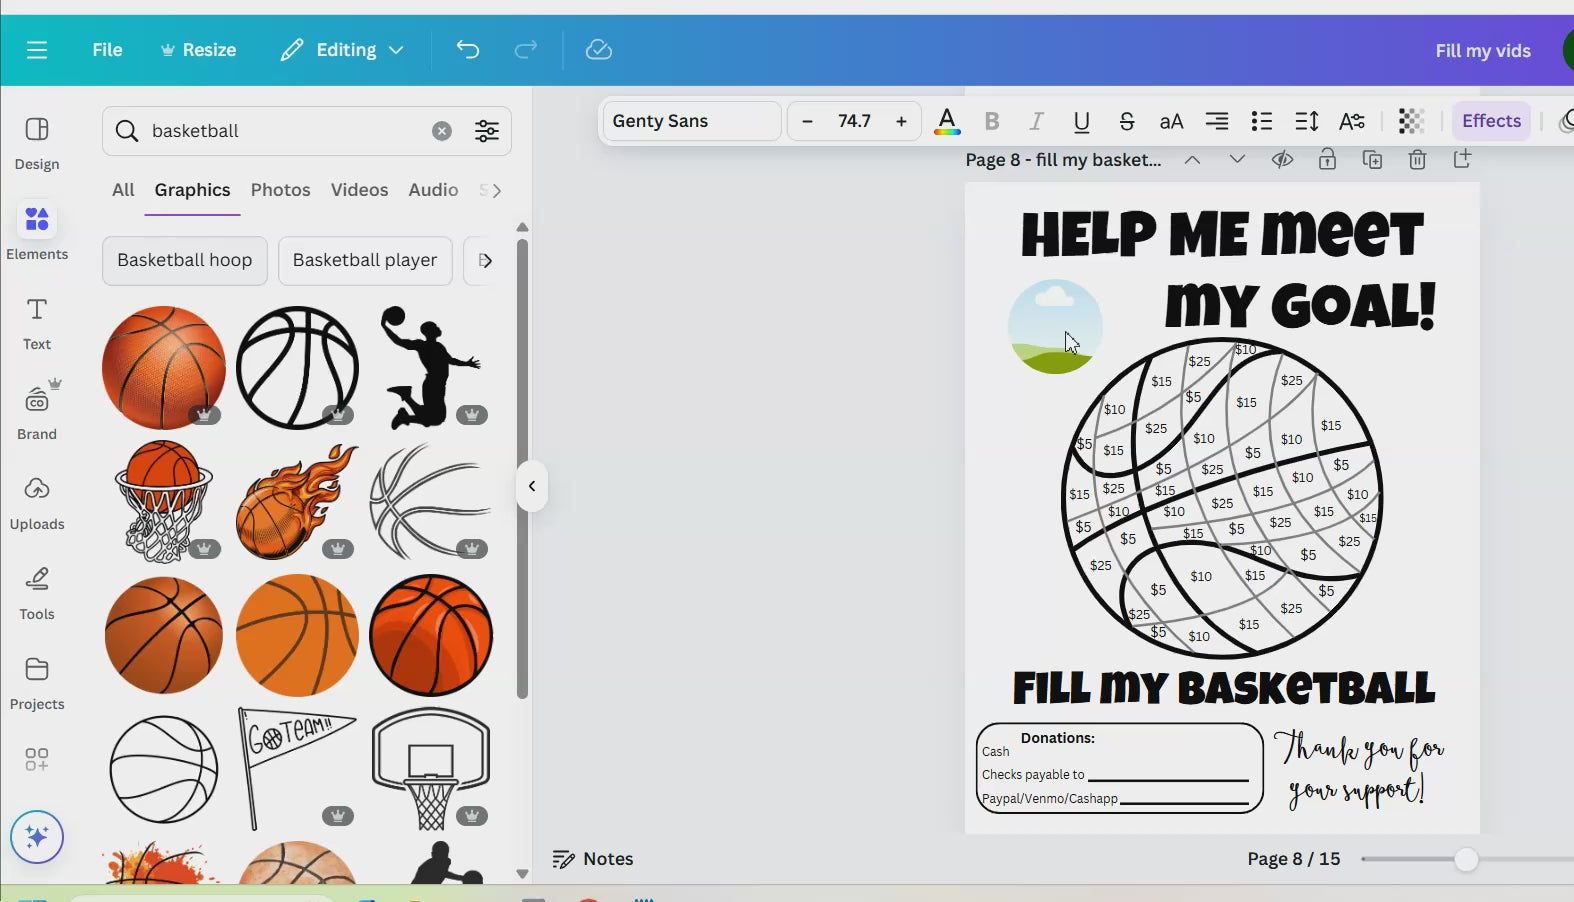Toggle the page lock icon
Screen dimensions: 1574x902
tap(1327, 160)
